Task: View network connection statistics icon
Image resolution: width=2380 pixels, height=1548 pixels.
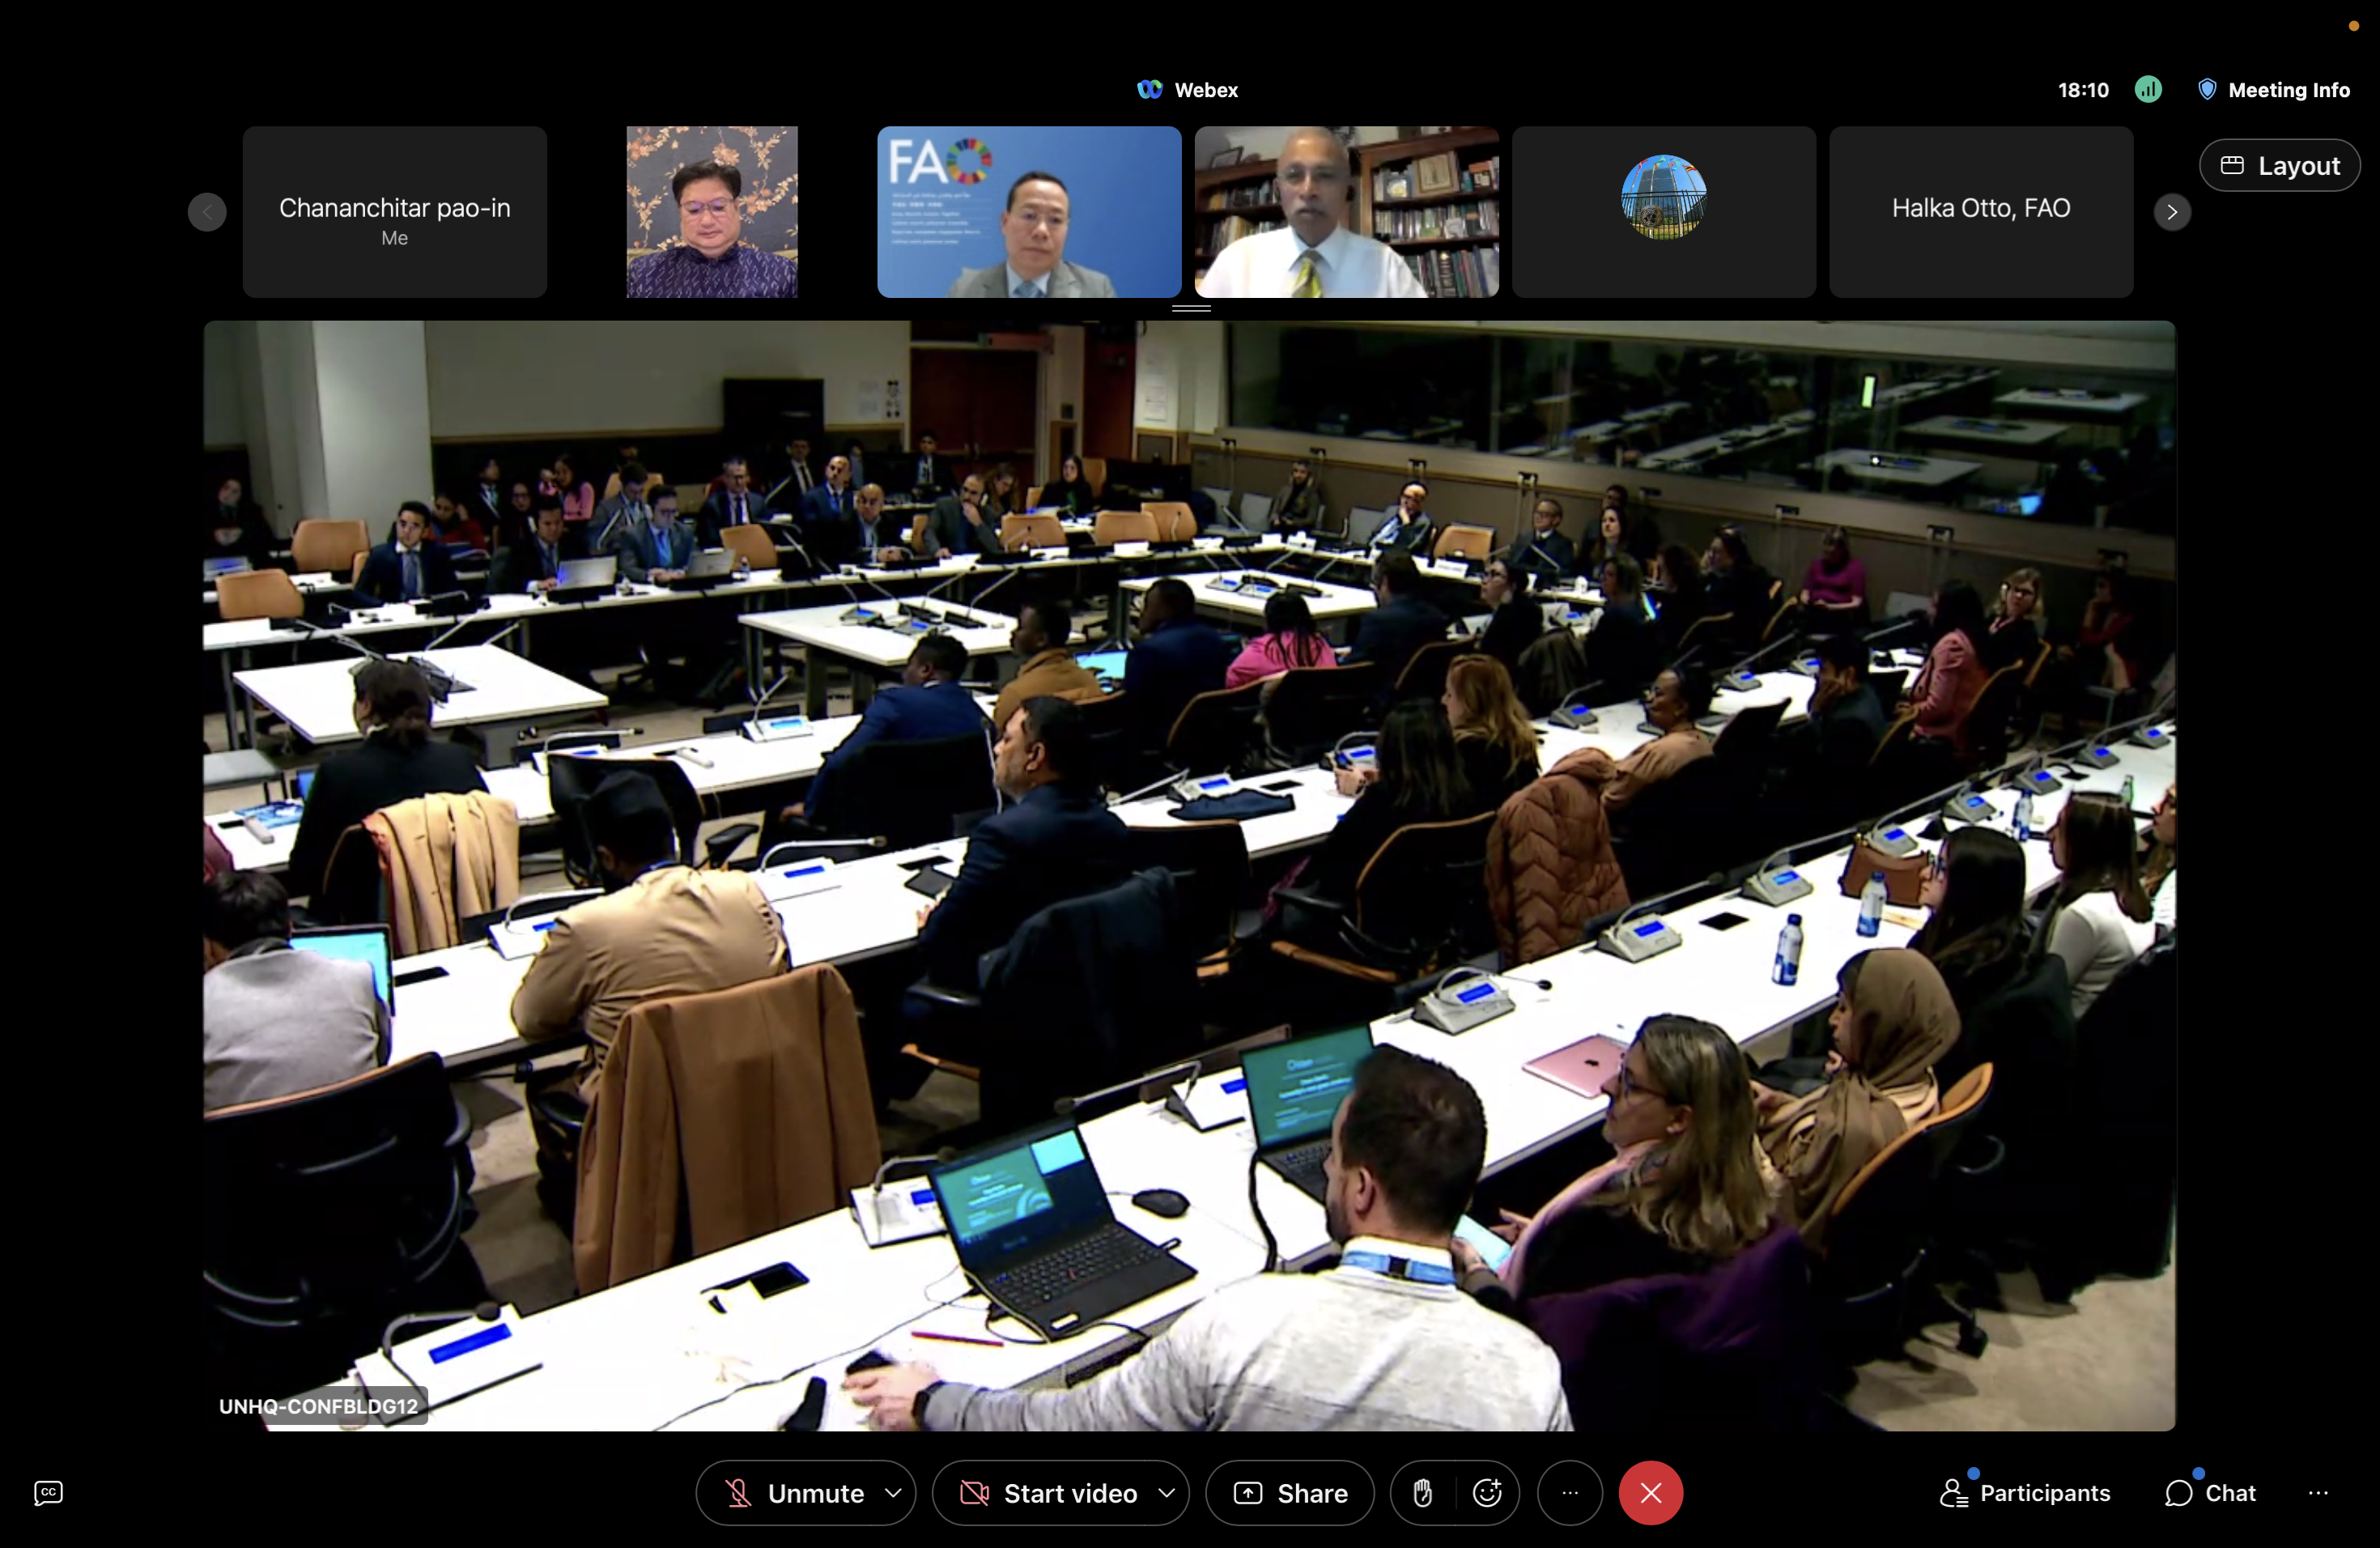Action: (2147, 90)
